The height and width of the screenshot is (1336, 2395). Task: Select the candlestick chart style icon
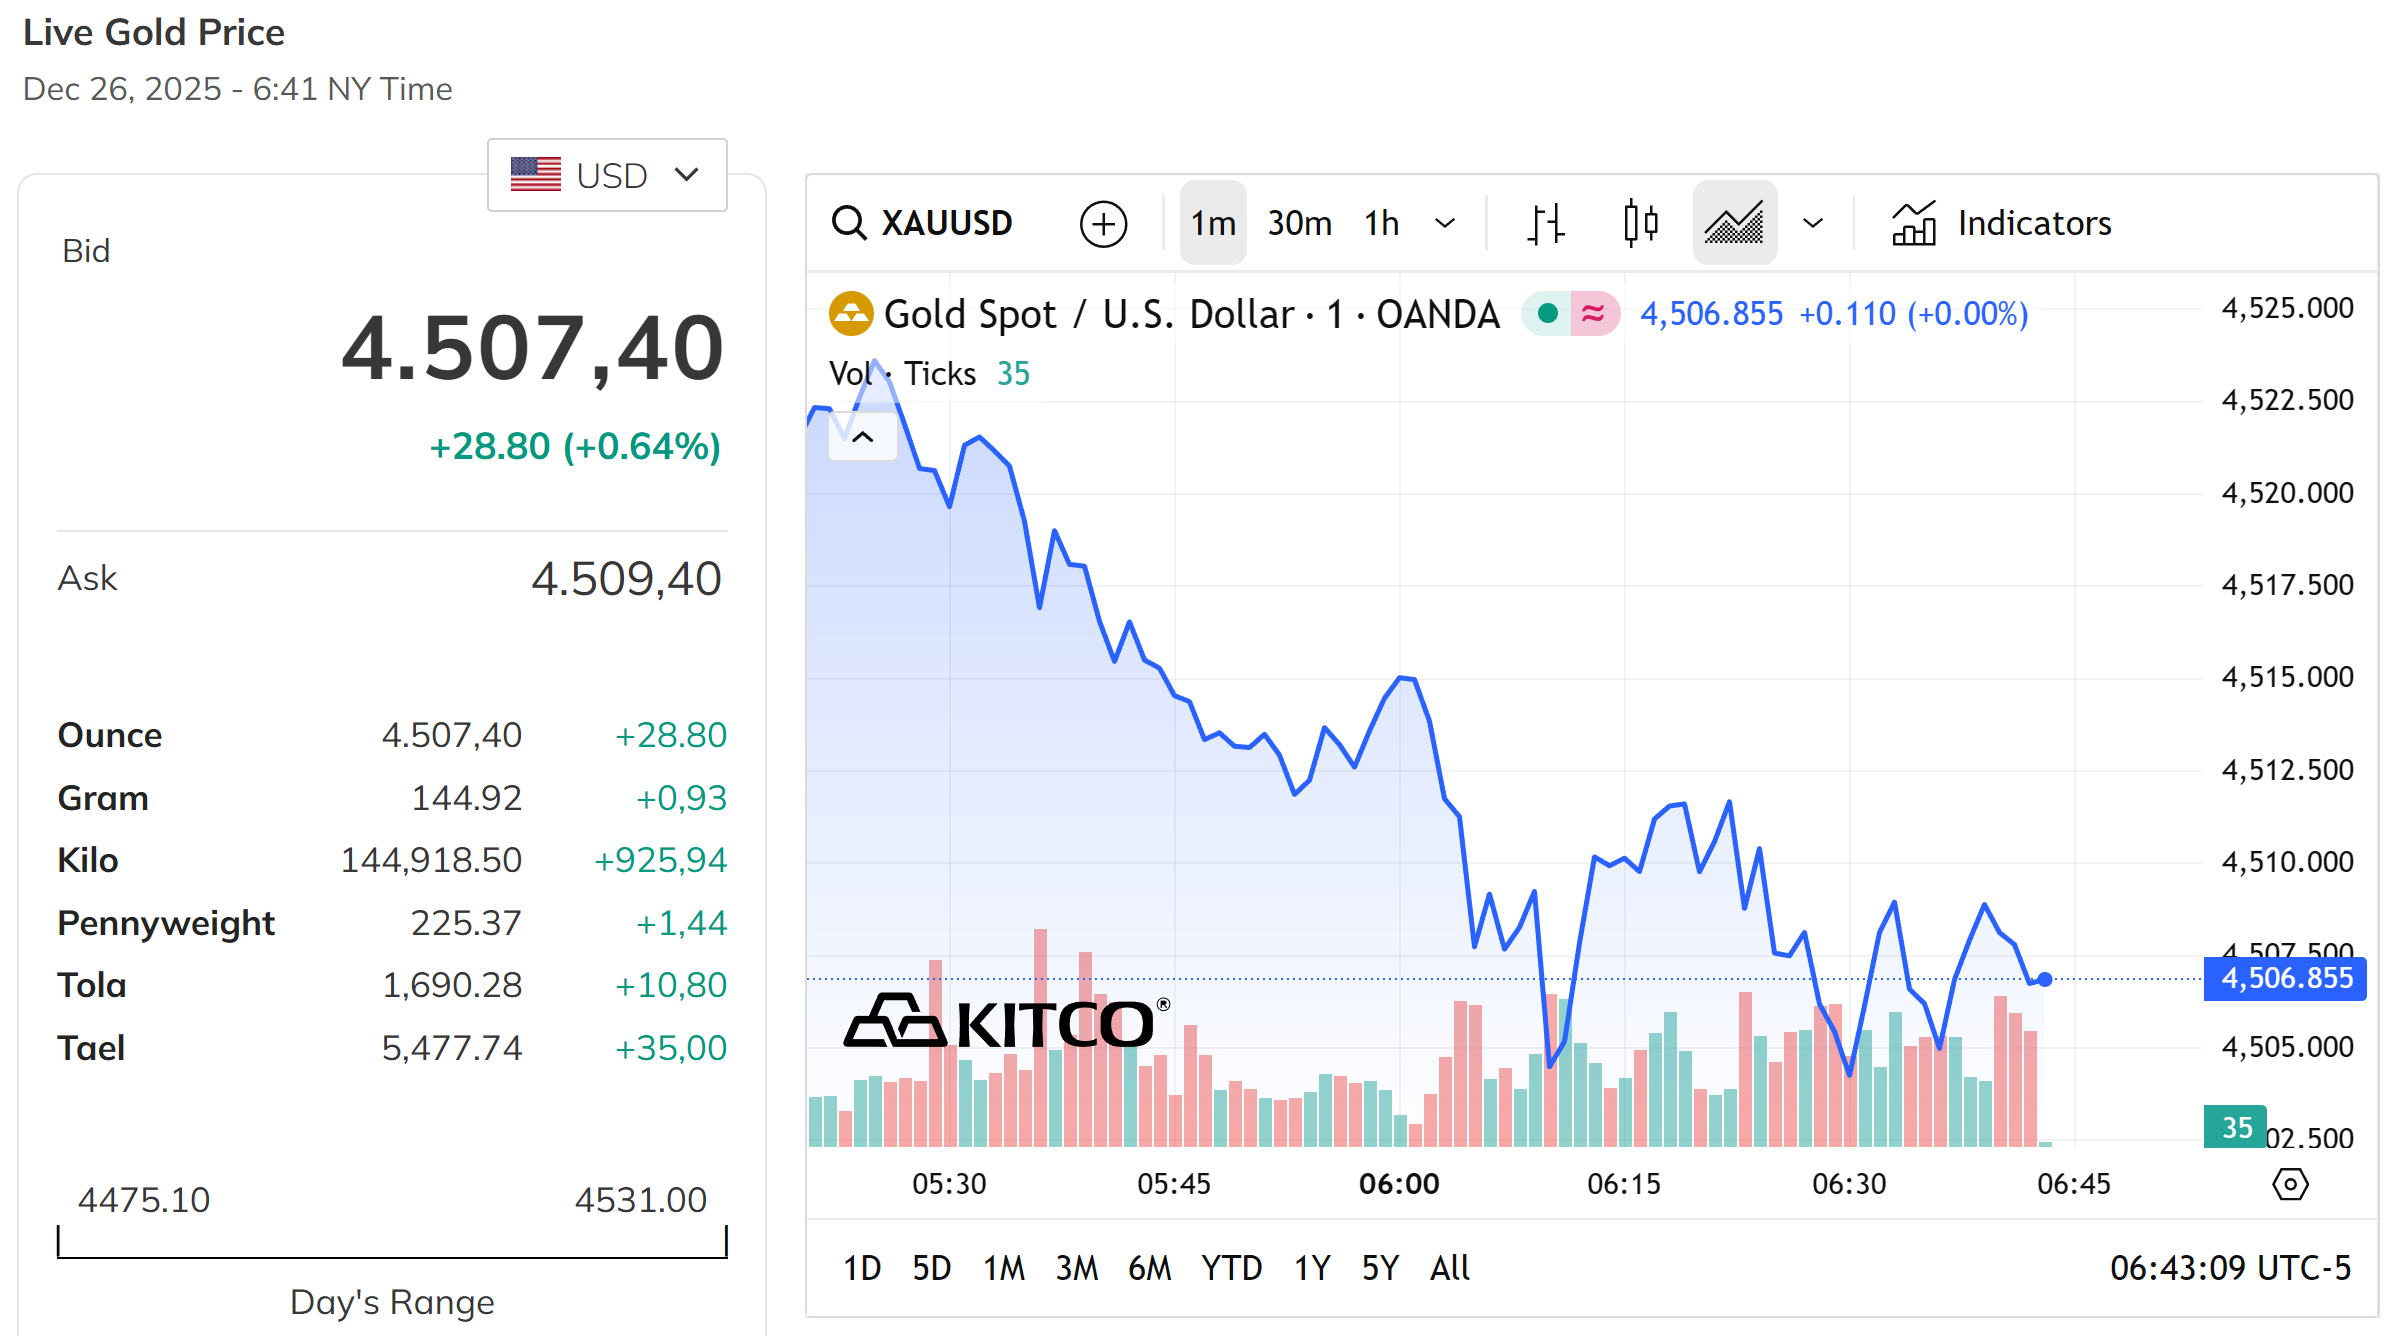1640,222
